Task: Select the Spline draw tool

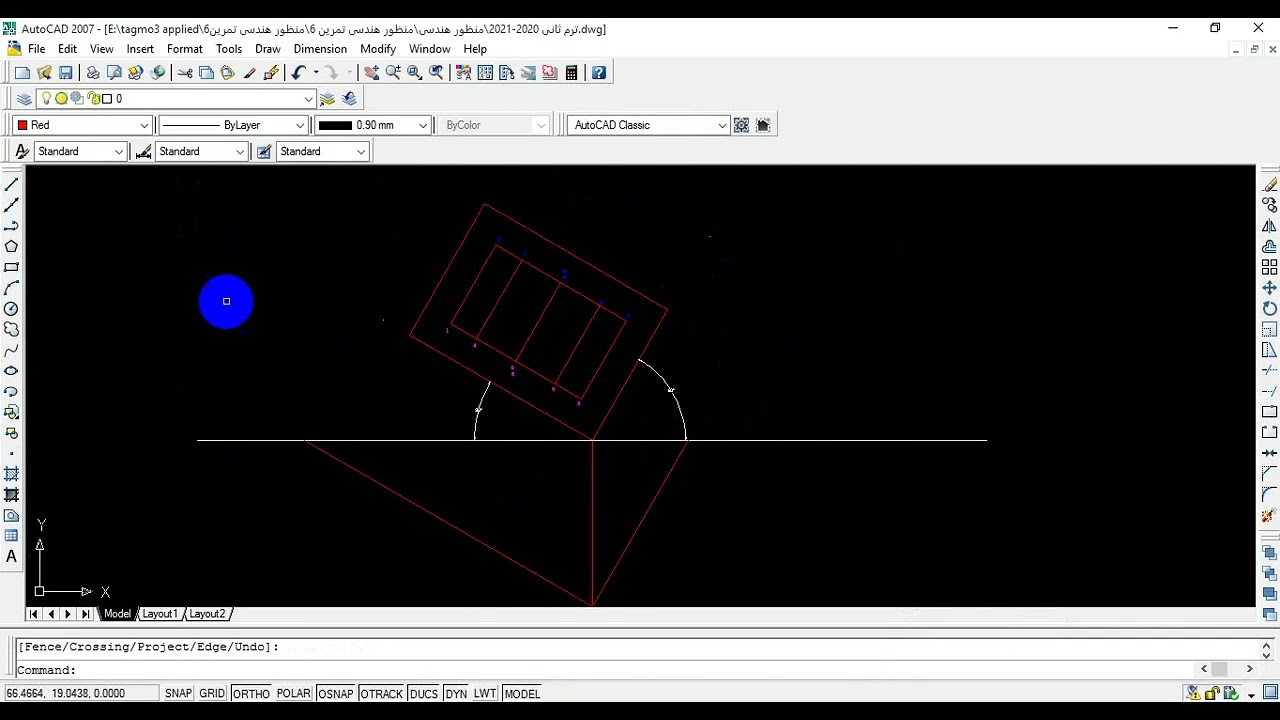Action: 11,350
